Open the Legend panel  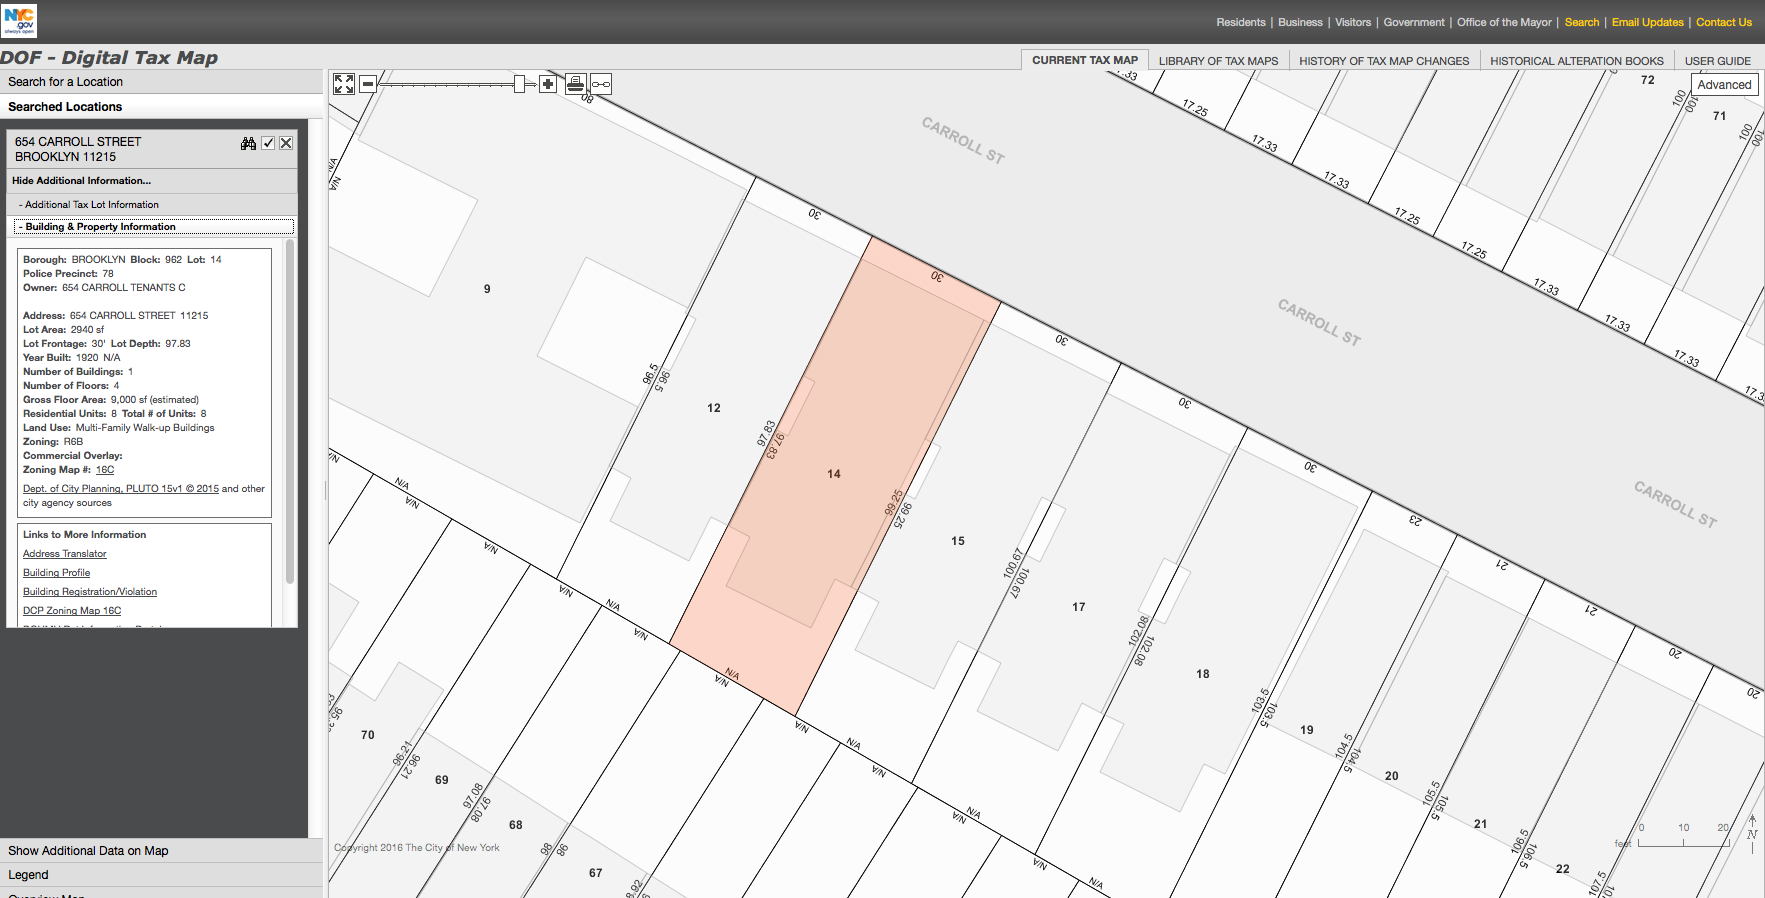pyautogui.click(x=28, y=875)
